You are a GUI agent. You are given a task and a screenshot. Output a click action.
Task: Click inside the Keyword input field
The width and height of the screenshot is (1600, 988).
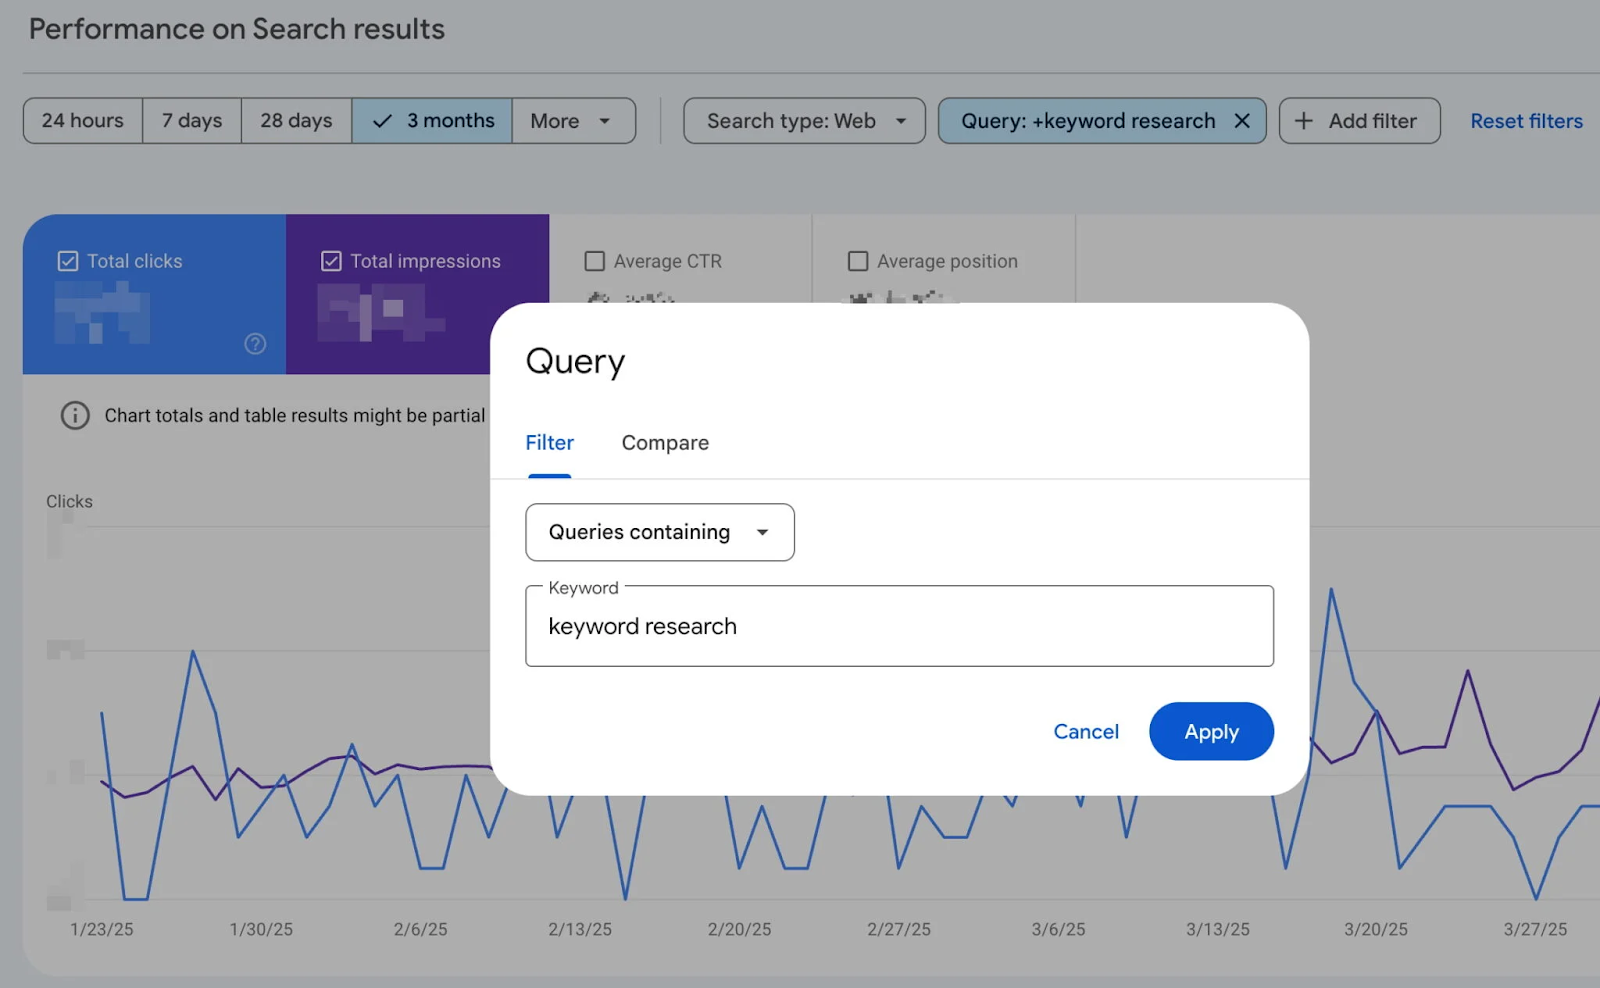click(898, 626)
